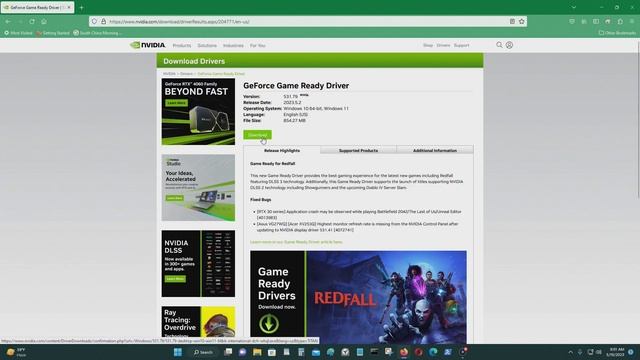Screen dimensions: 640x360
Task: Expand the Products navigation menu
Action: [x=182, y=45]
